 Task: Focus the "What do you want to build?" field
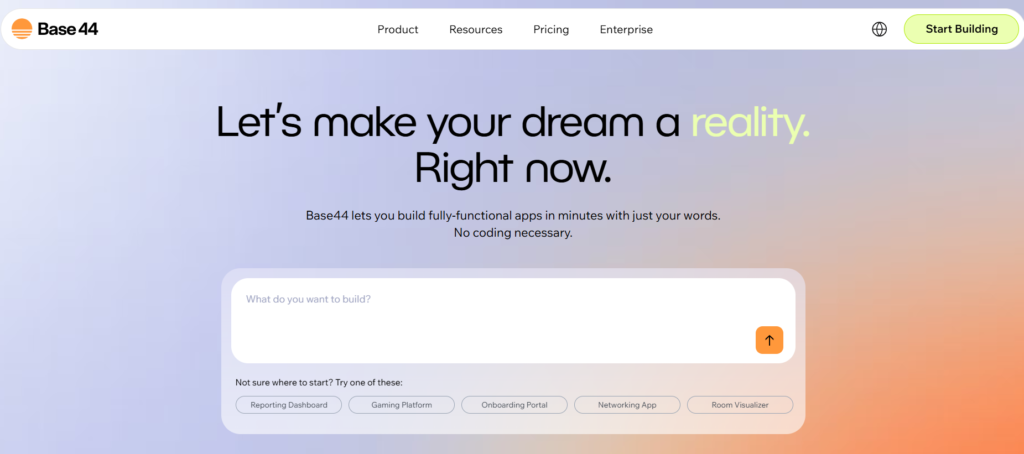click(x=490, y=310)
